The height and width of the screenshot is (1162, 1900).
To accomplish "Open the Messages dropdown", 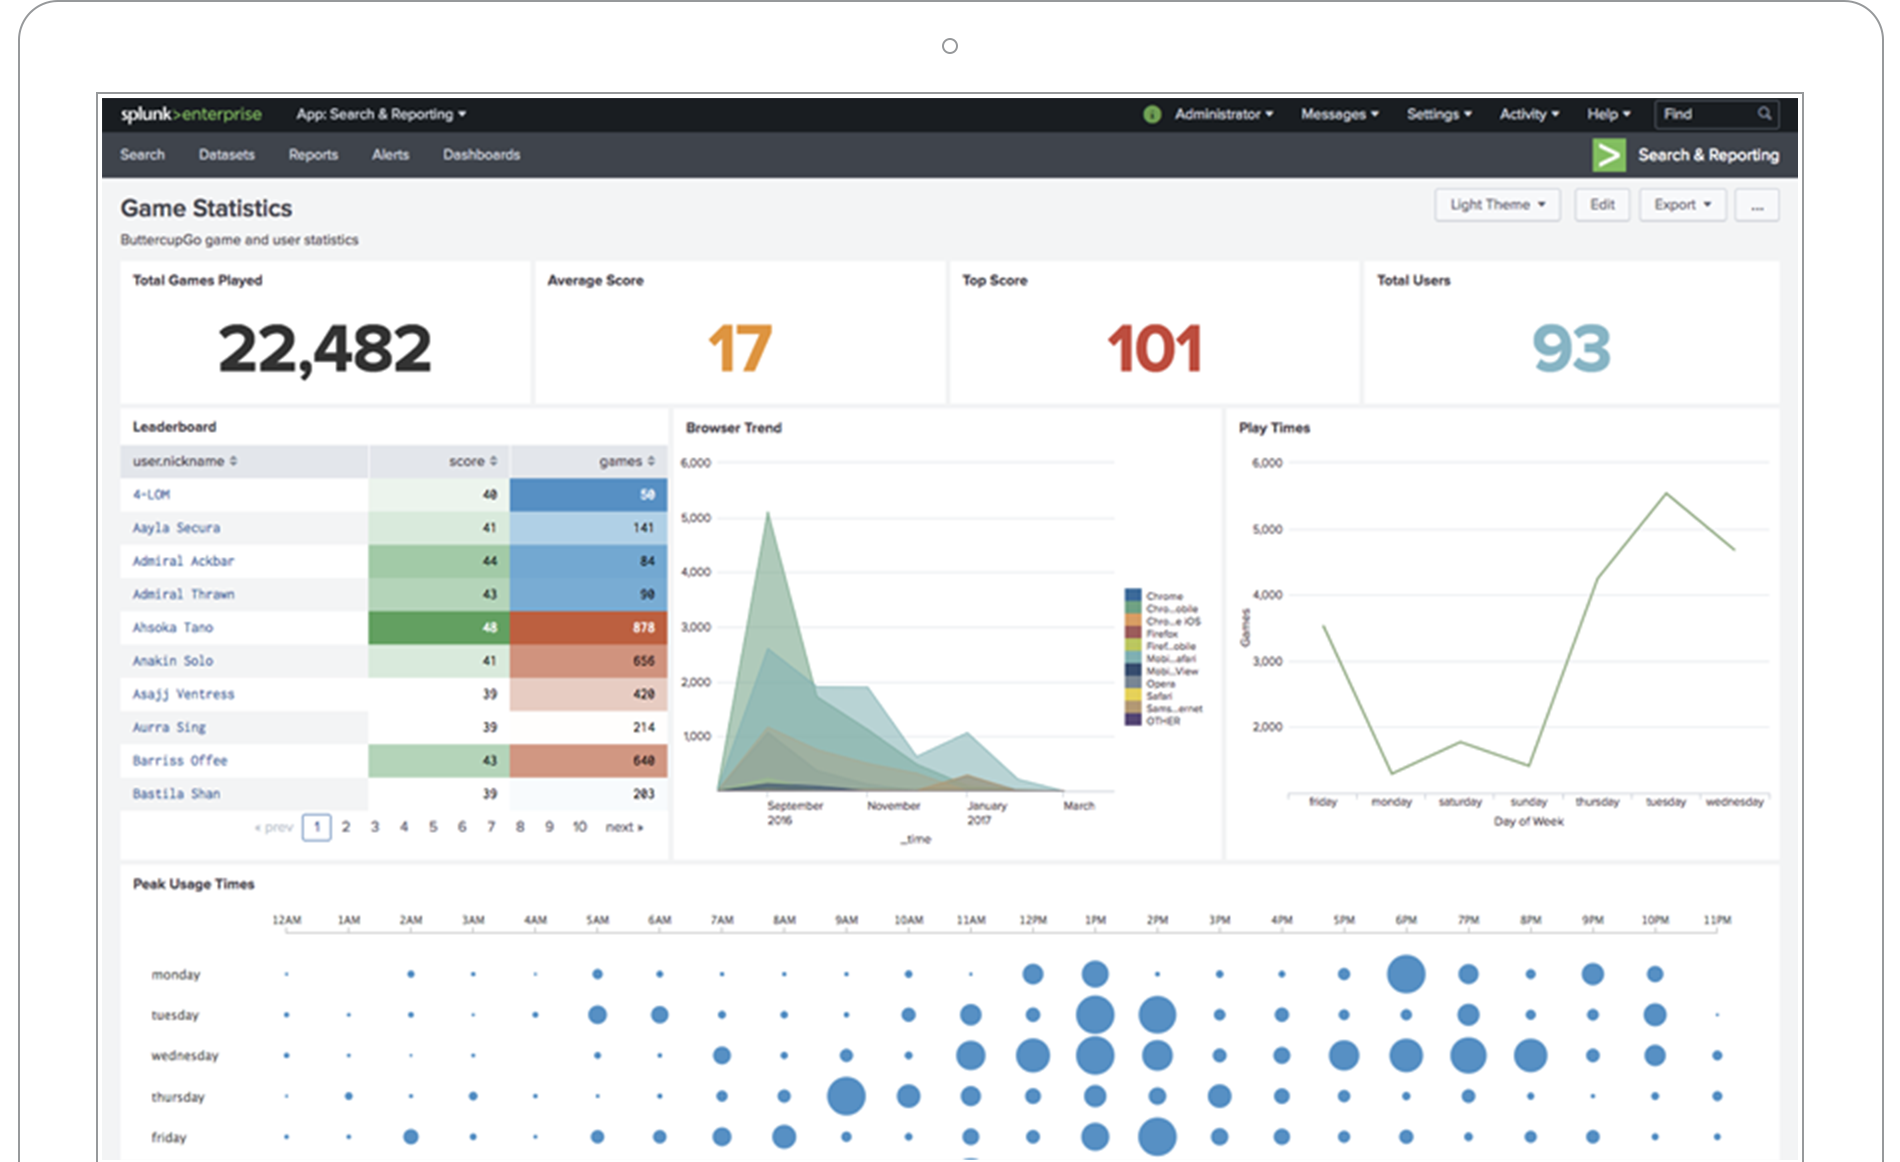I will pyautogui.click(x=1339, y=114).
